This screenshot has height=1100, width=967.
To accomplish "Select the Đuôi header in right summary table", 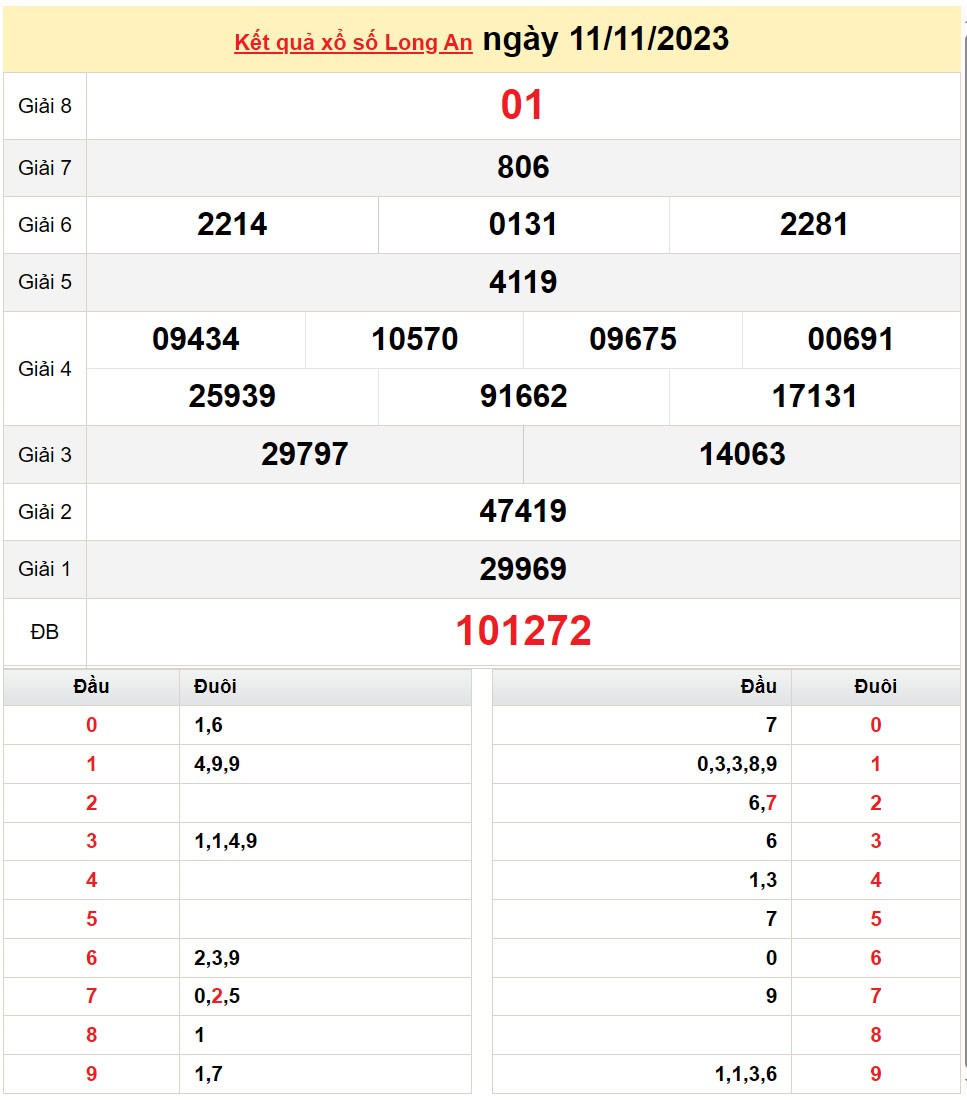I will click(x=874, y=686).
